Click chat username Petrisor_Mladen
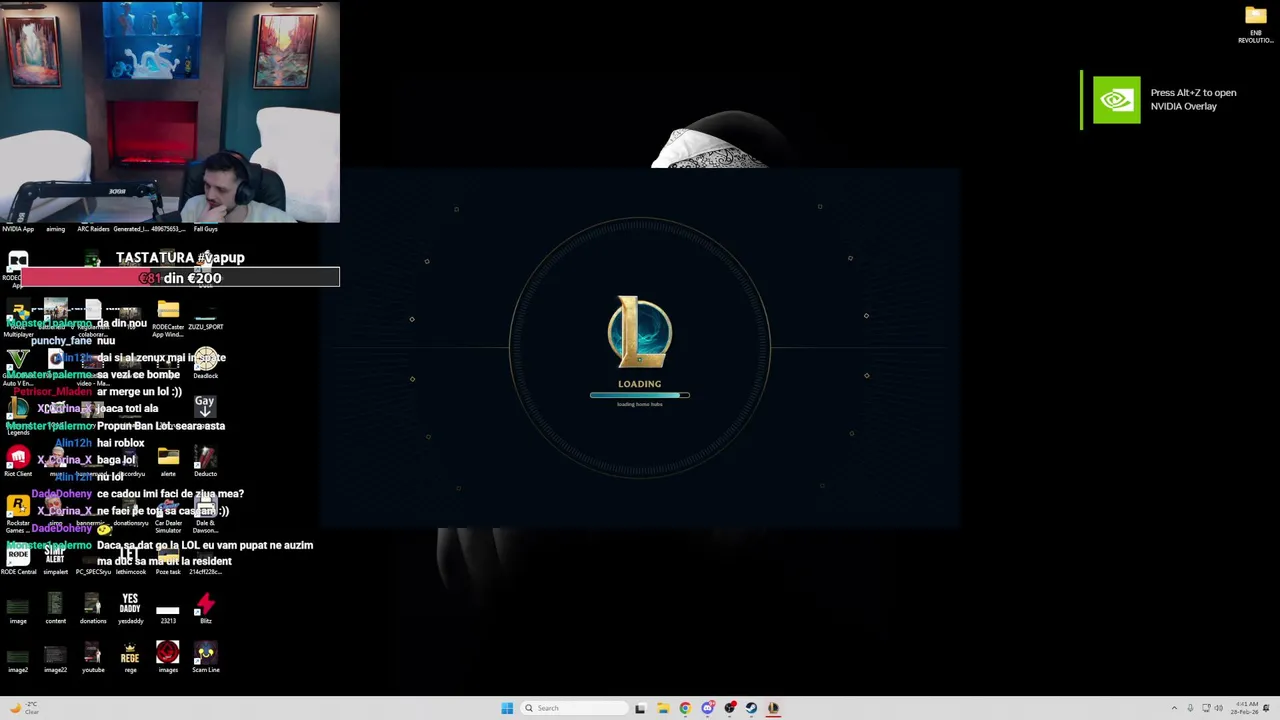Image resolution: width=1280 pixels, height=720 pixels. pyautogui.click(x=51, y=392)
